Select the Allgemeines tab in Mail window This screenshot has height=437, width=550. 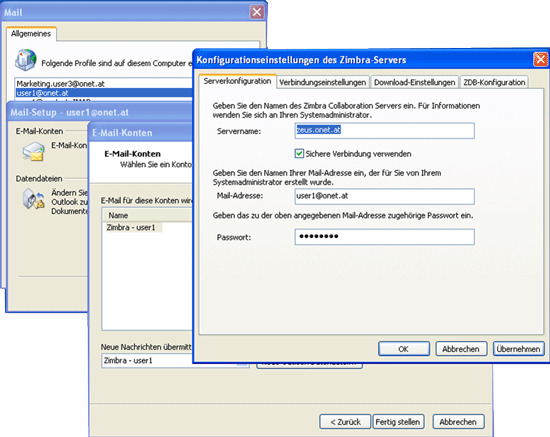pos(31,34)
